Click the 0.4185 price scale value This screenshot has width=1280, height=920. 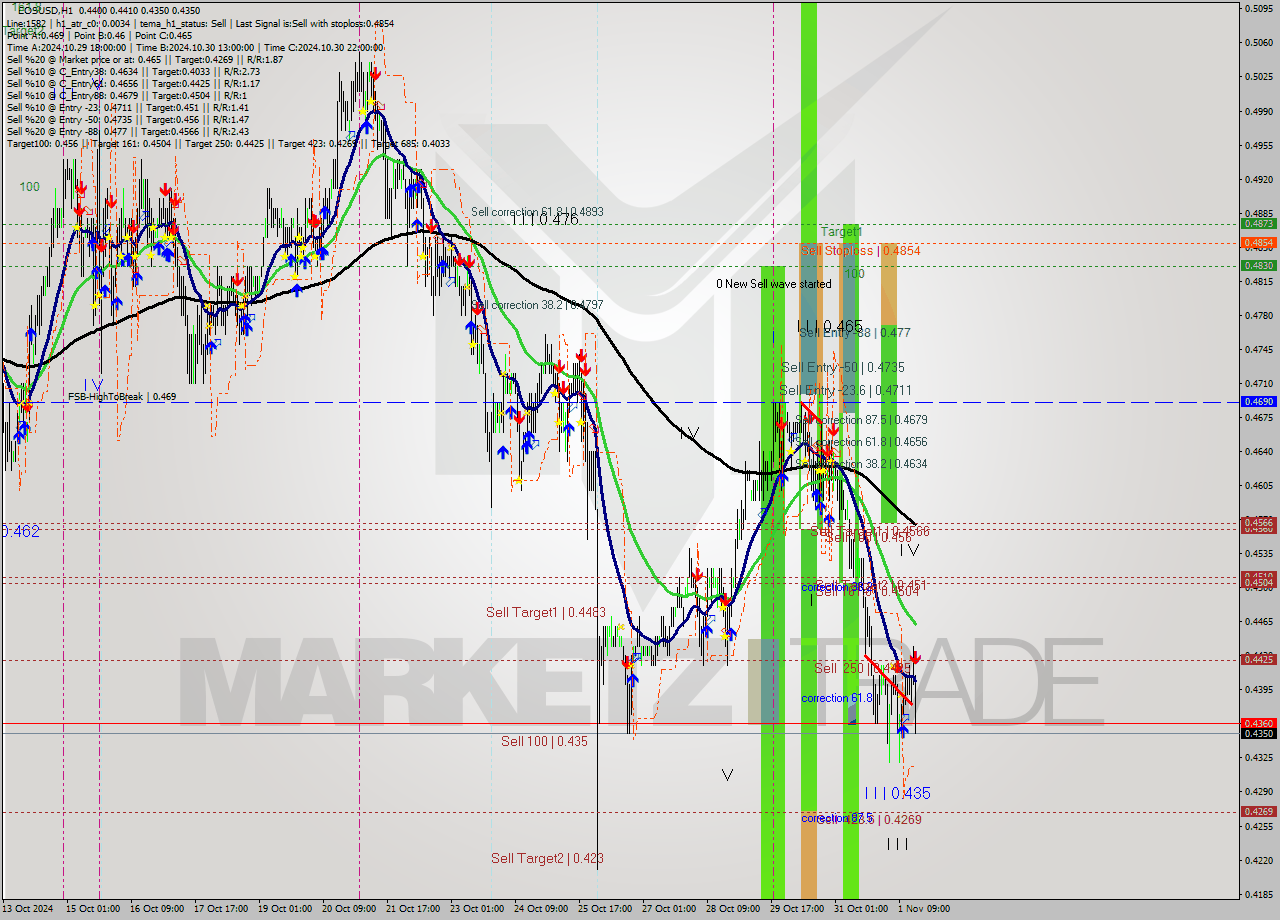[1258, 894]
